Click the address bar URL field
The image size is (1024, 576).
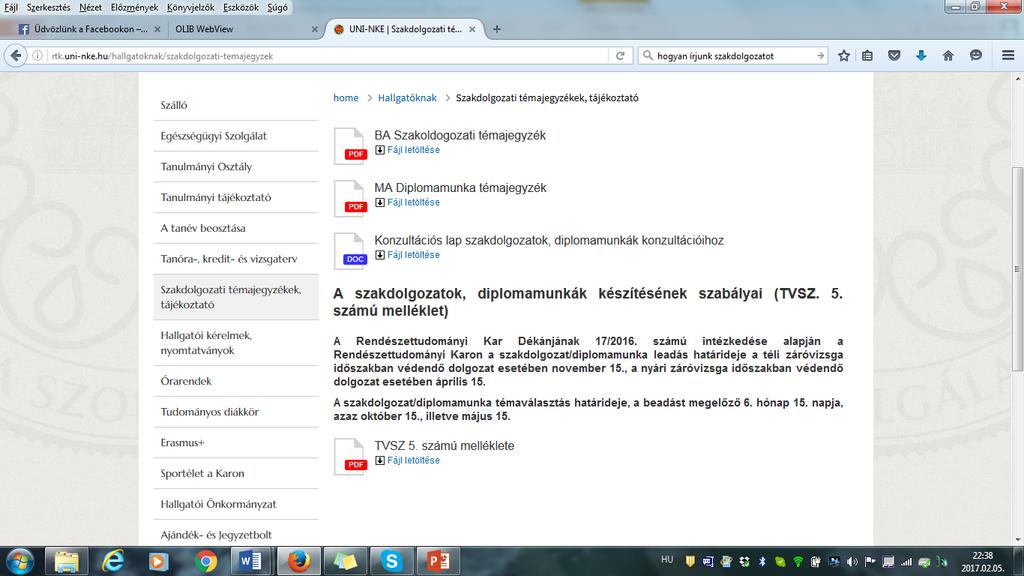[327, 56]
